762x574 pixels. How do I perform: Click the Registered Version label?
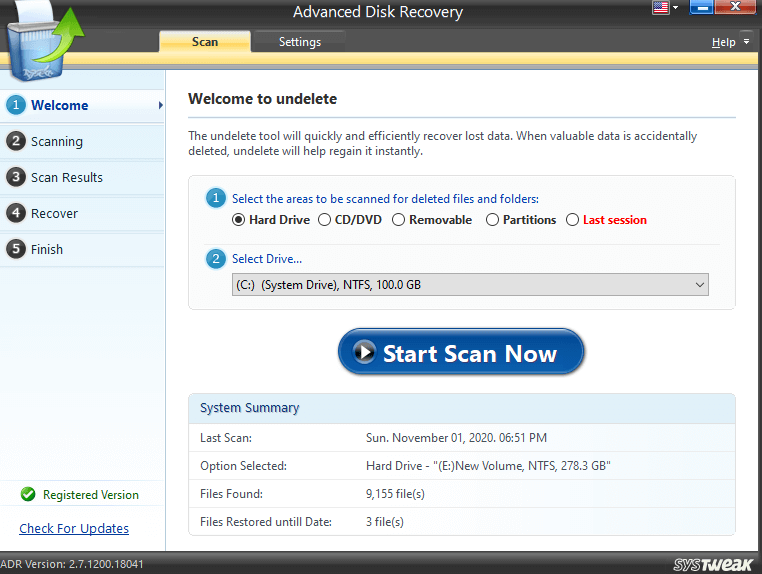click(x=91, y=495)
